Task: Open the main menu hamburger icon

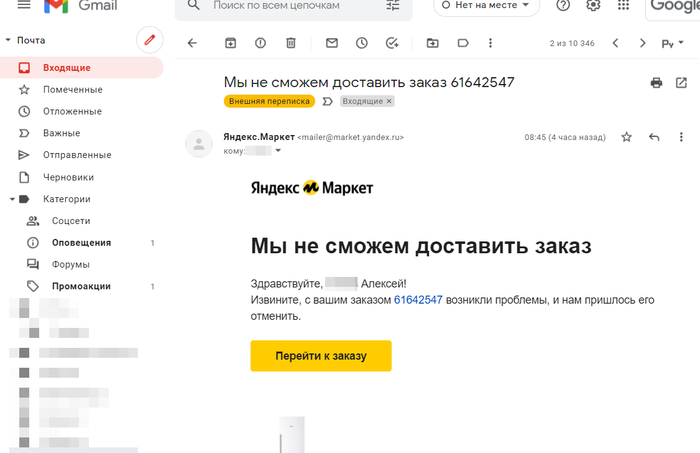Action: click(24, 5)
